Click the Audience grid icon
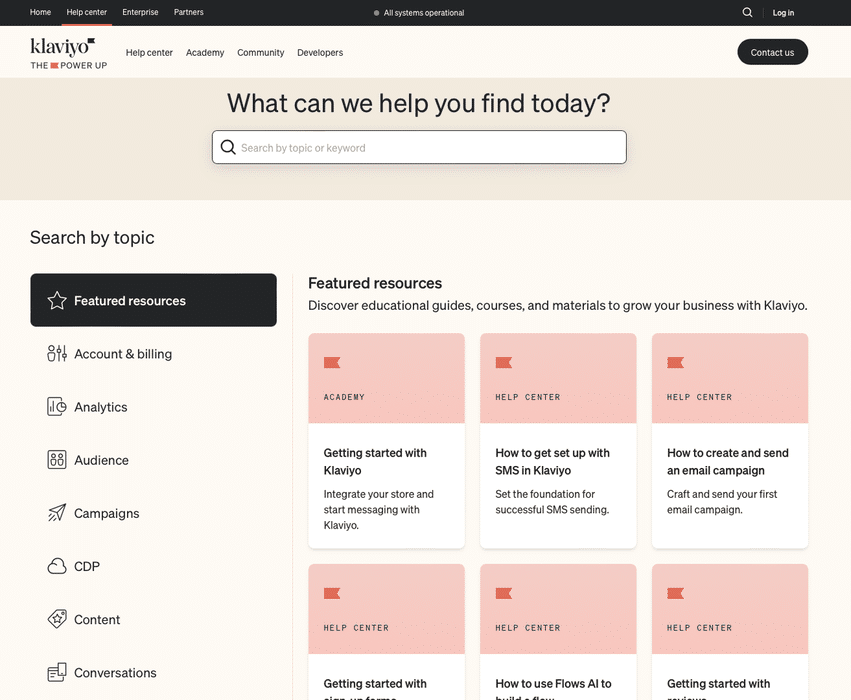Screen dimensions: 851x700 56,459
